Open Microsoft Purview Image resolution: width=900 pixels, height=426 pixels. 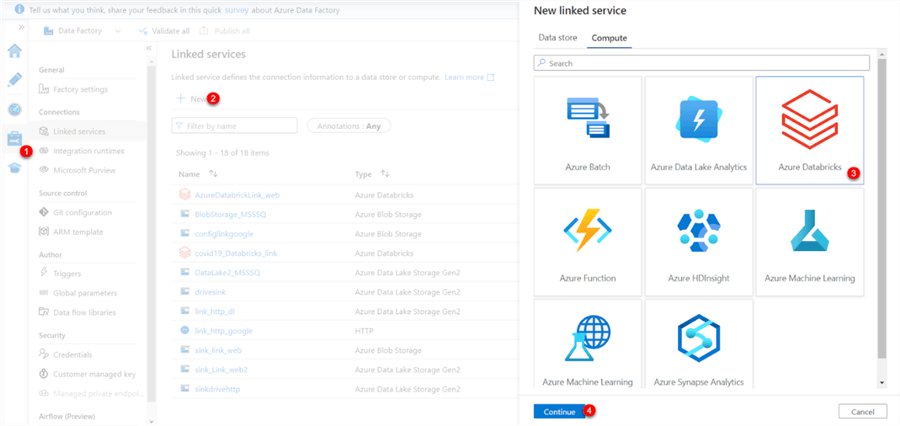77,171
